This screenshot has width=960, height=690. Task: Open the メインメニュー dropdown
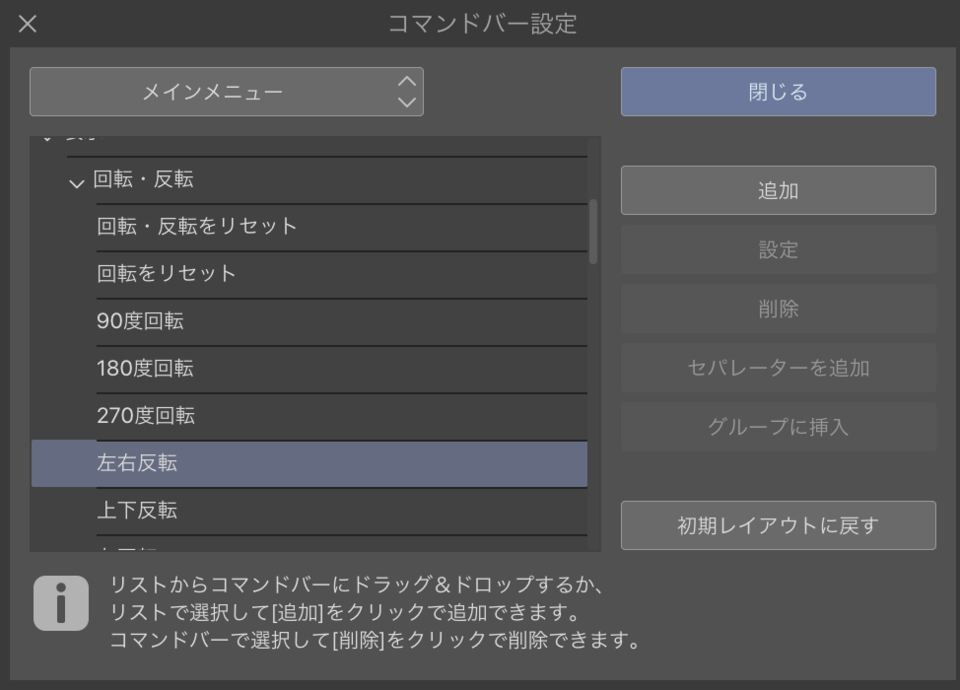click(227, 92)
